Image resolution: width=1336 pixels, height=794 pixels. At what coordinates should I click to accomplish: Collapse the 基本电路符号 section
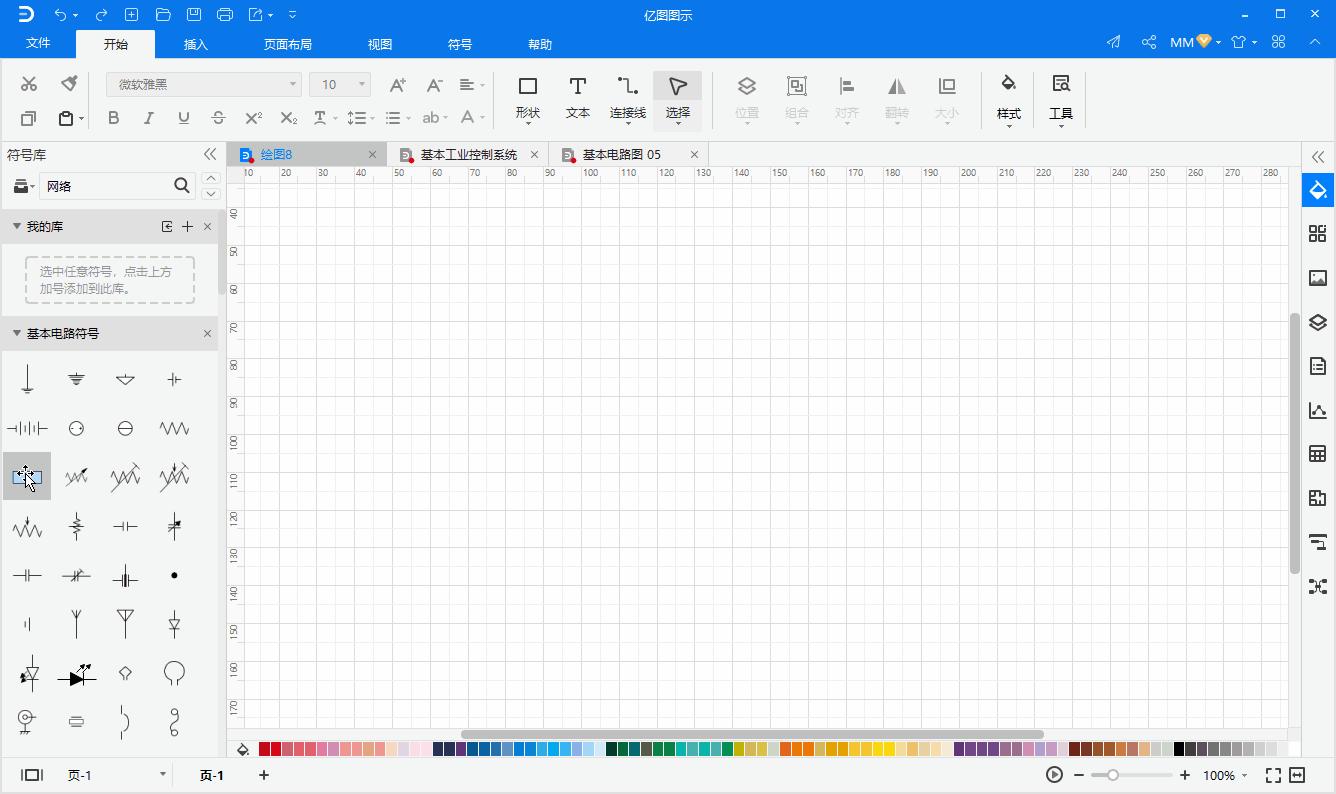click(17, 333)
